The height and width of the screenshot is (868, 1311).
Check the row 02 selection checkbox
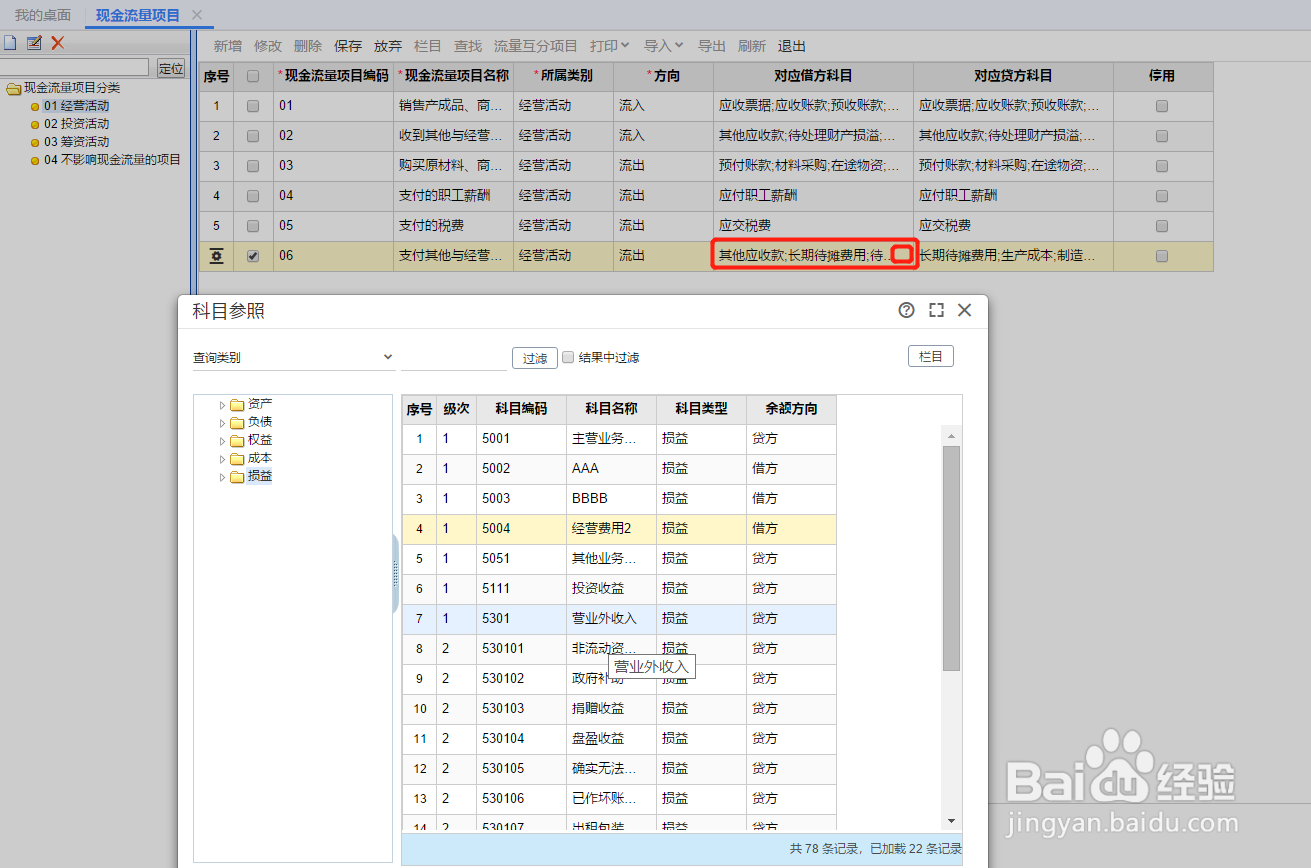click(x=253, y=136)
